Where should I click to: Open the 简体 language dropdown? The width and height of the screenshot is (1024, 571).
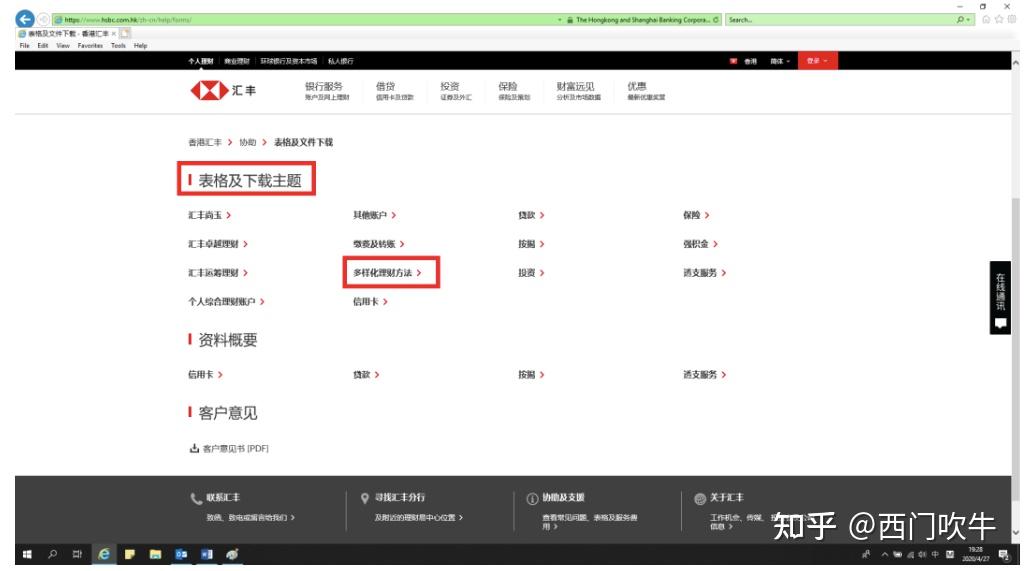click(780, 61)
